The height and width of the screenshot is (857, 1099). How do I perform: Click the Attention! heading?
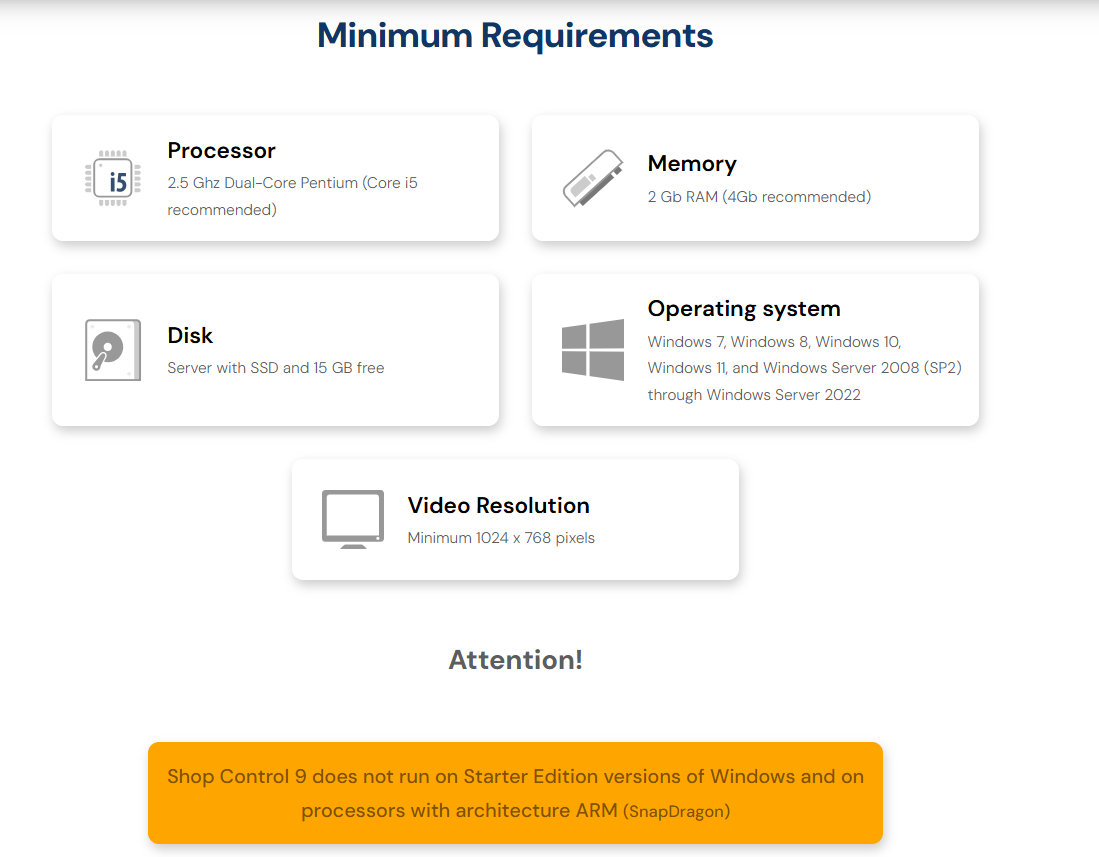coord(515,659)
